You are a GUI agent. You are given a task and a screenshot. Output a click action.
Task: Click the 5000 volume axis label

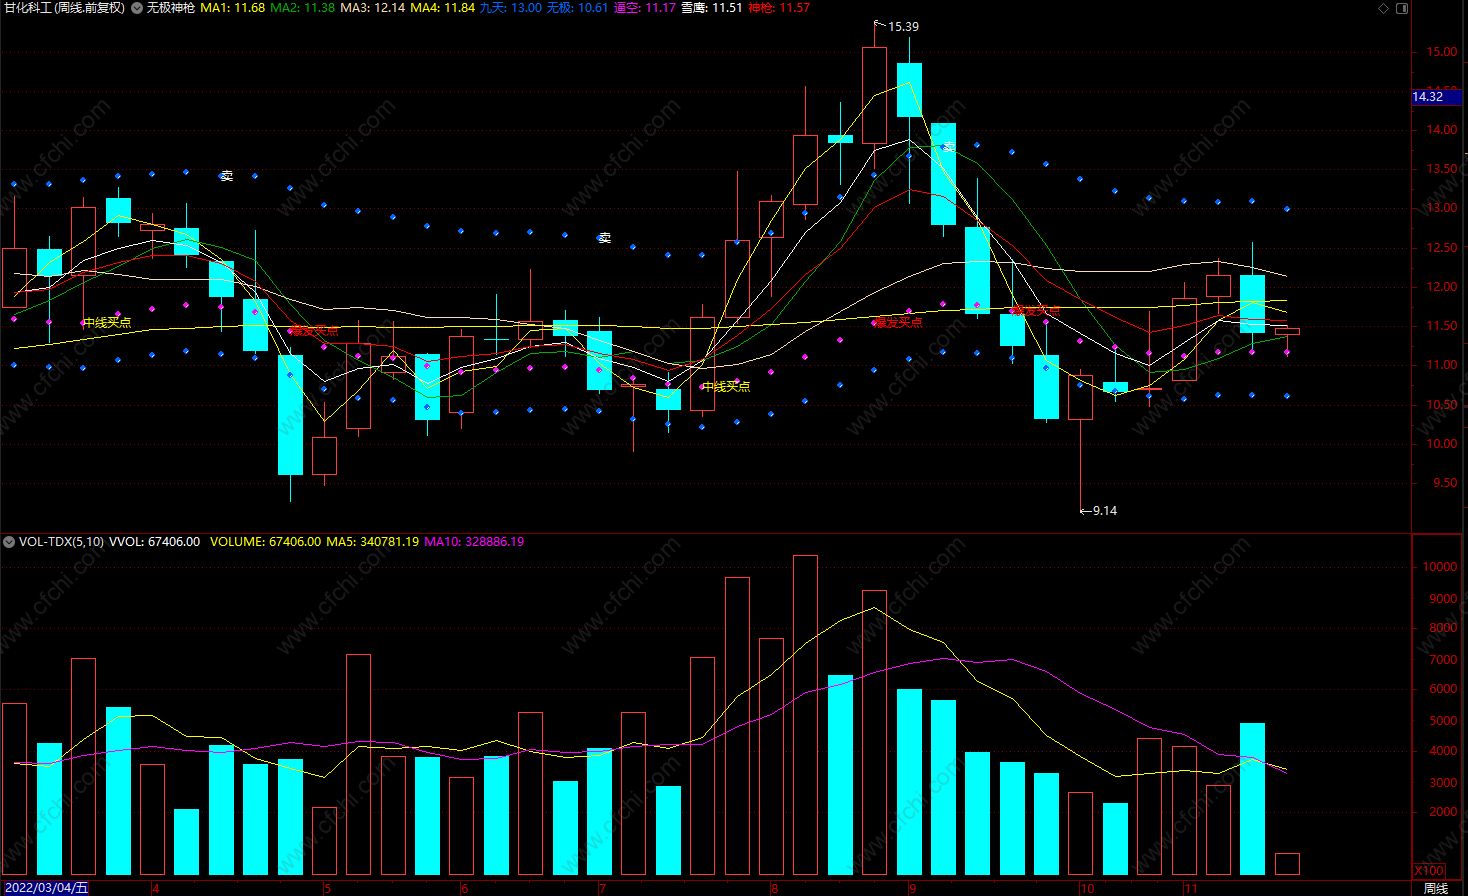1443,721
